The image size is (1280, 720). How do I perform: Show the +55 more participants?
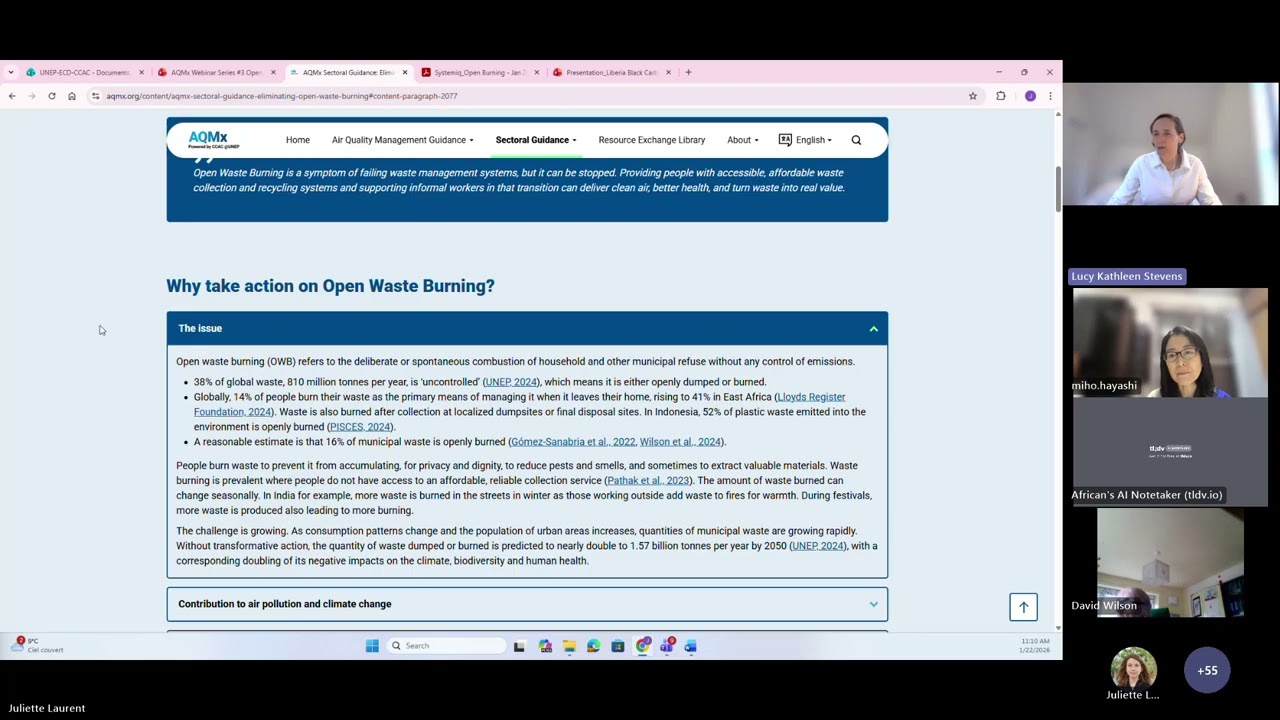click(x=1207, y=670)
